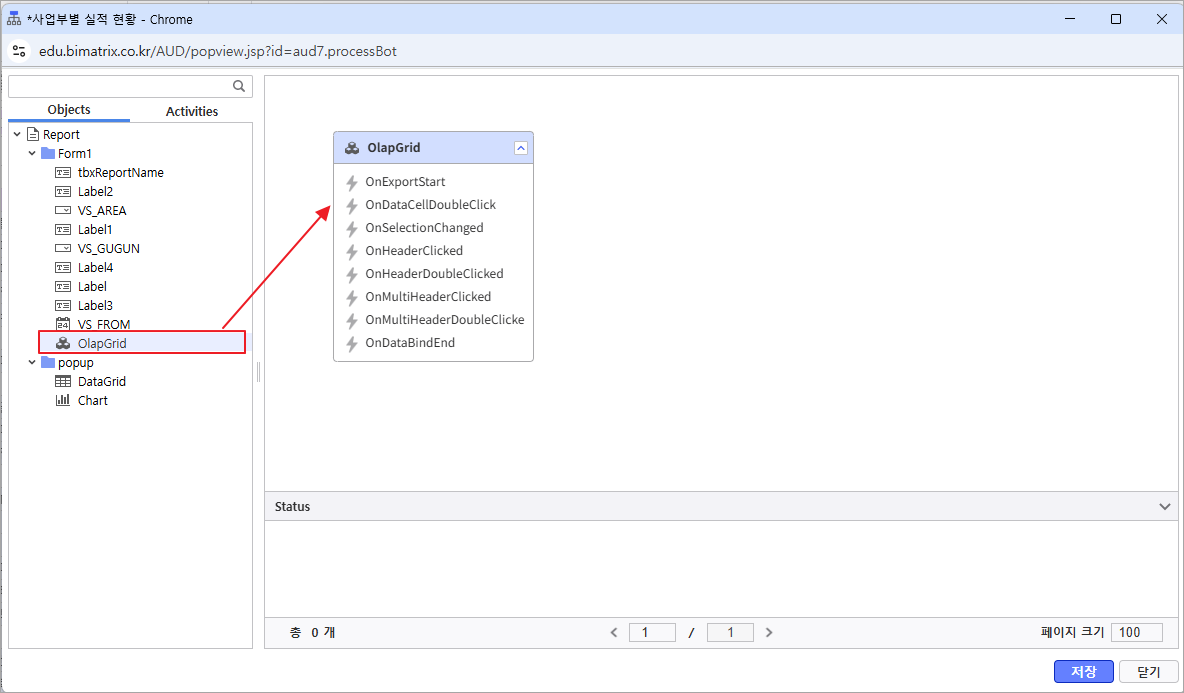
Task: Click the OnDataBindEnd lightning bolt icon
Action: tap(352, 343)
